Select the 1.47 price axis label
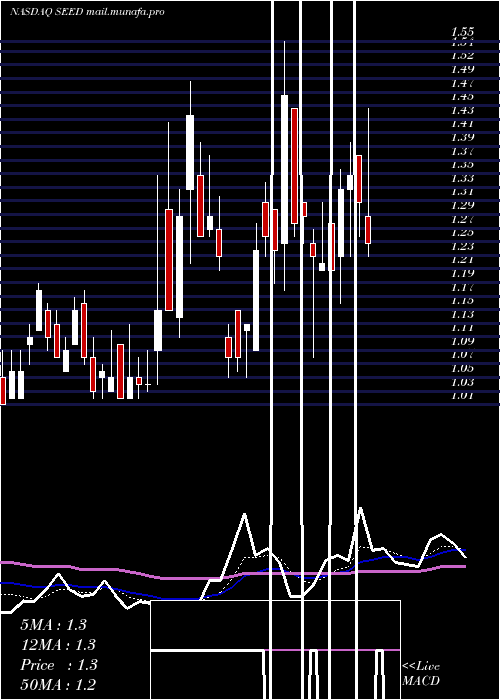 tap(462, 83)
